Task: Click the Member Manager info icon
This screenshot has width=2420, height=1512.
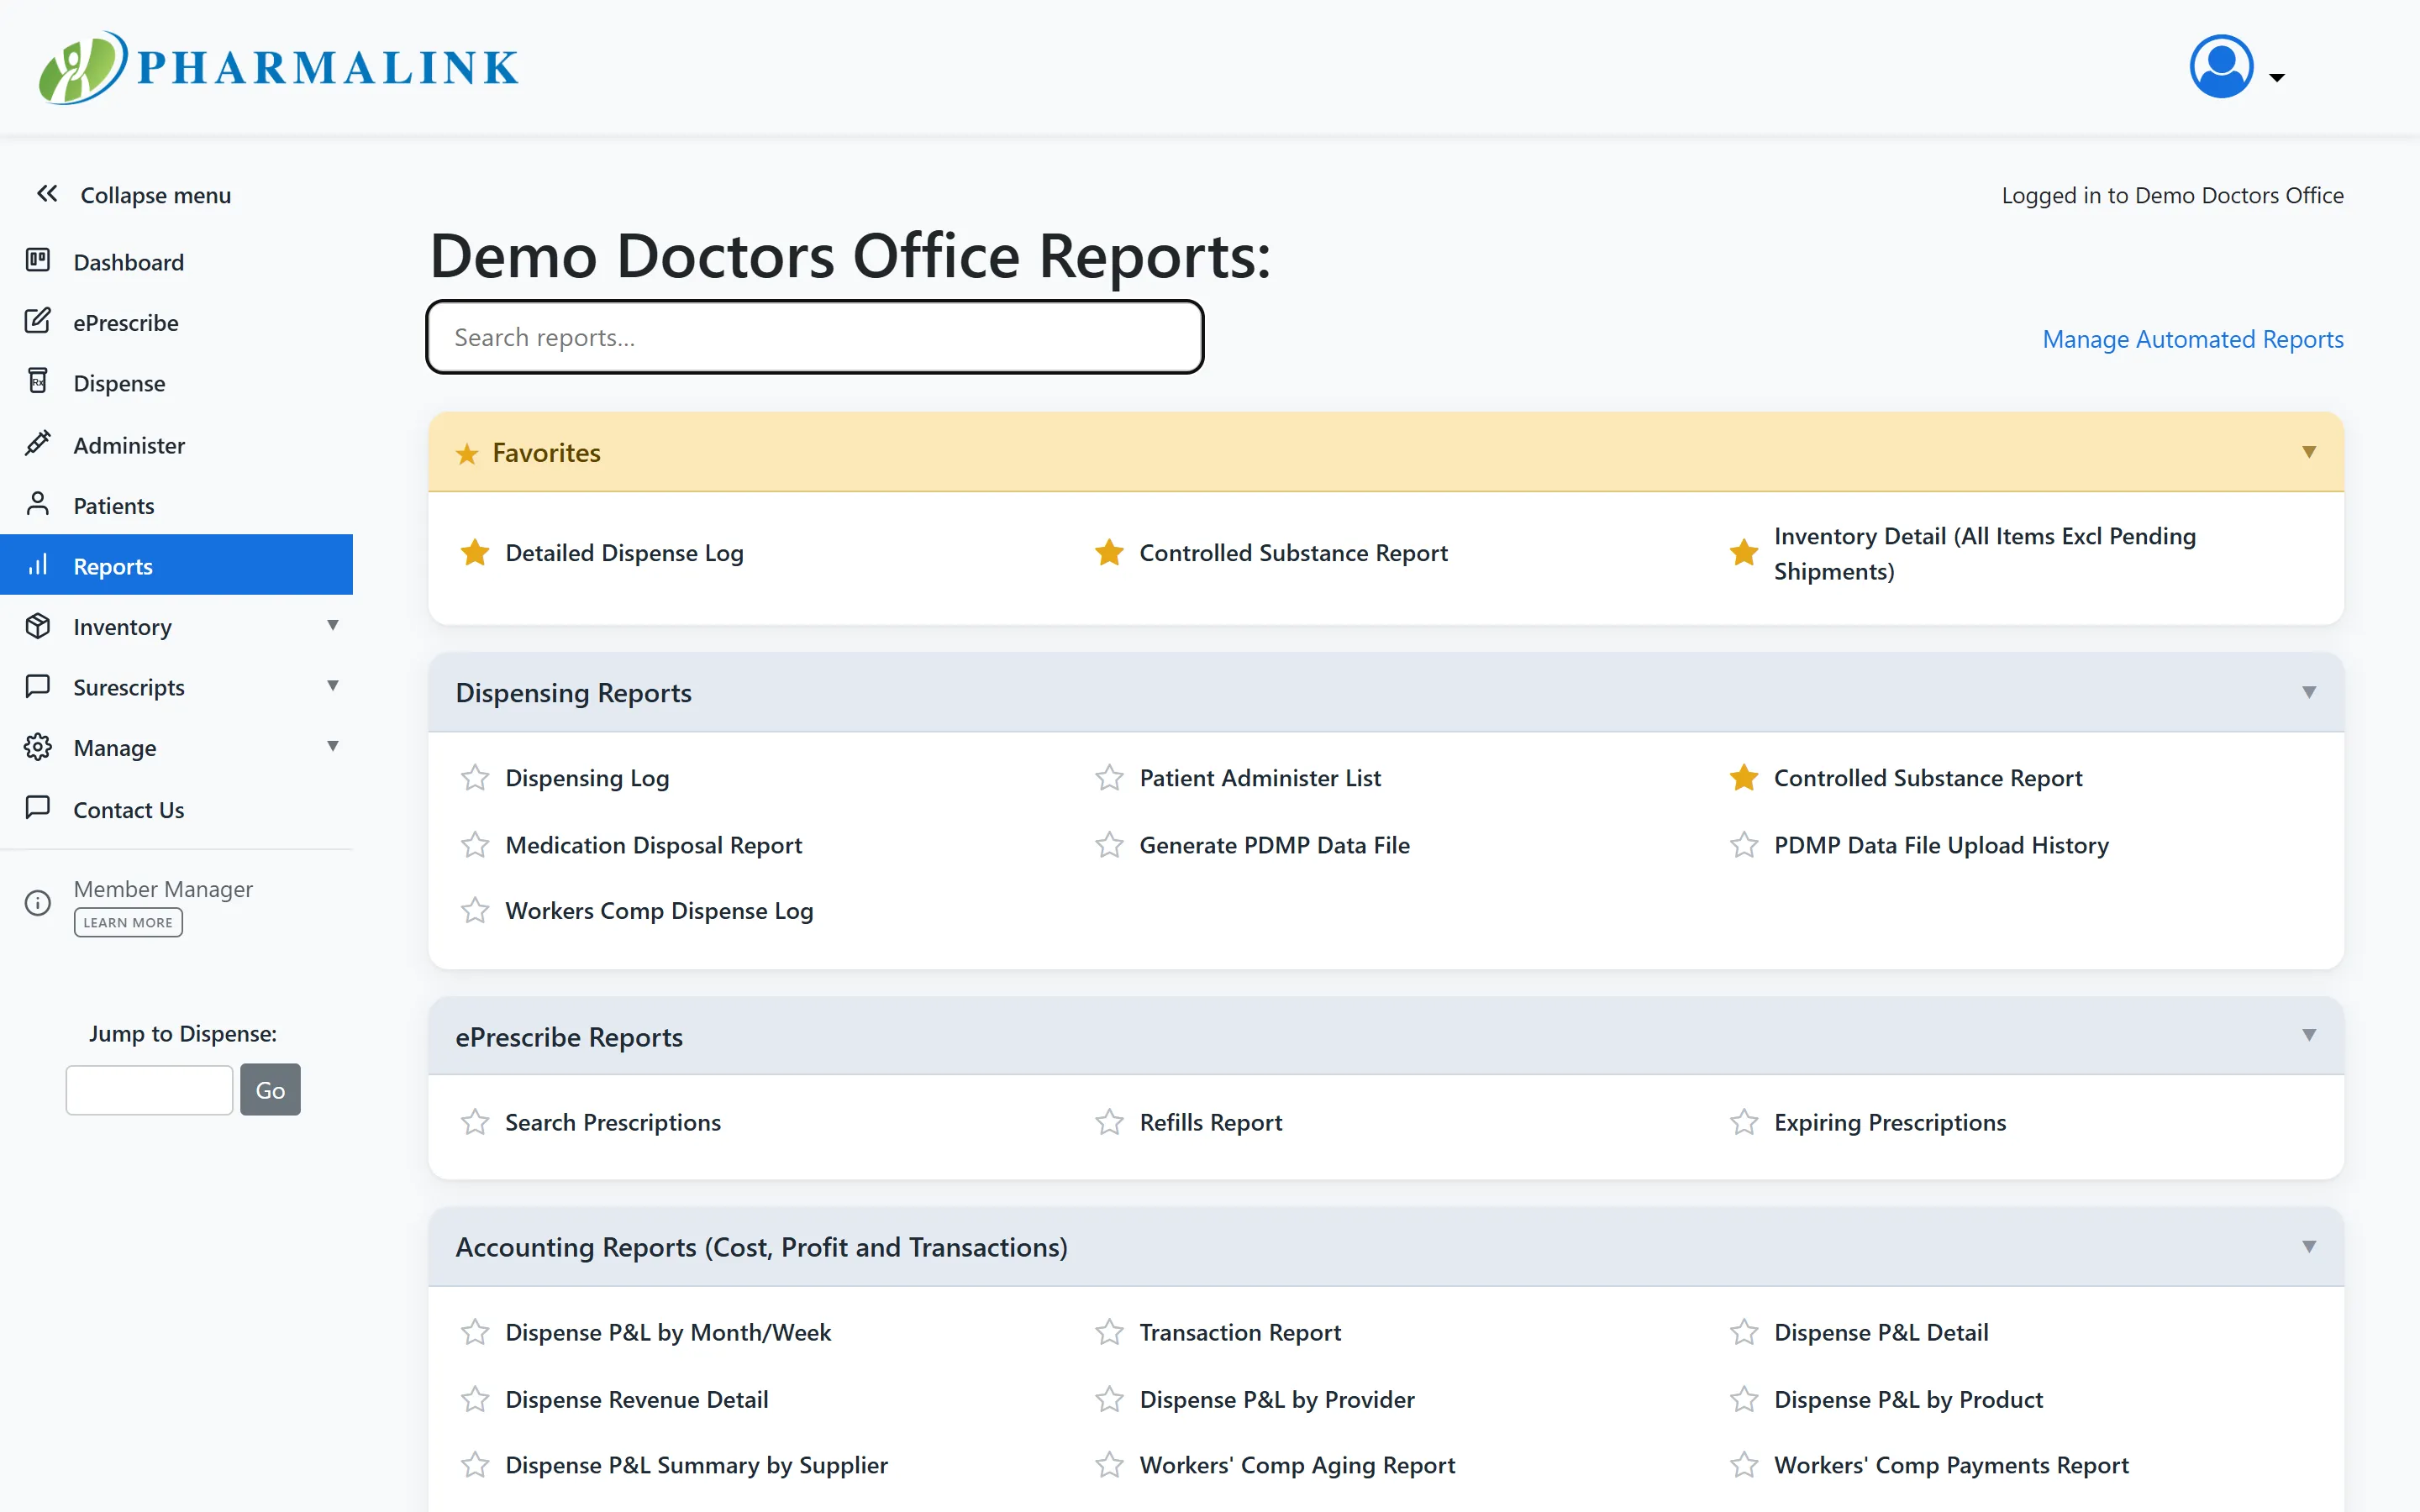Action: (x=38, y=904)
